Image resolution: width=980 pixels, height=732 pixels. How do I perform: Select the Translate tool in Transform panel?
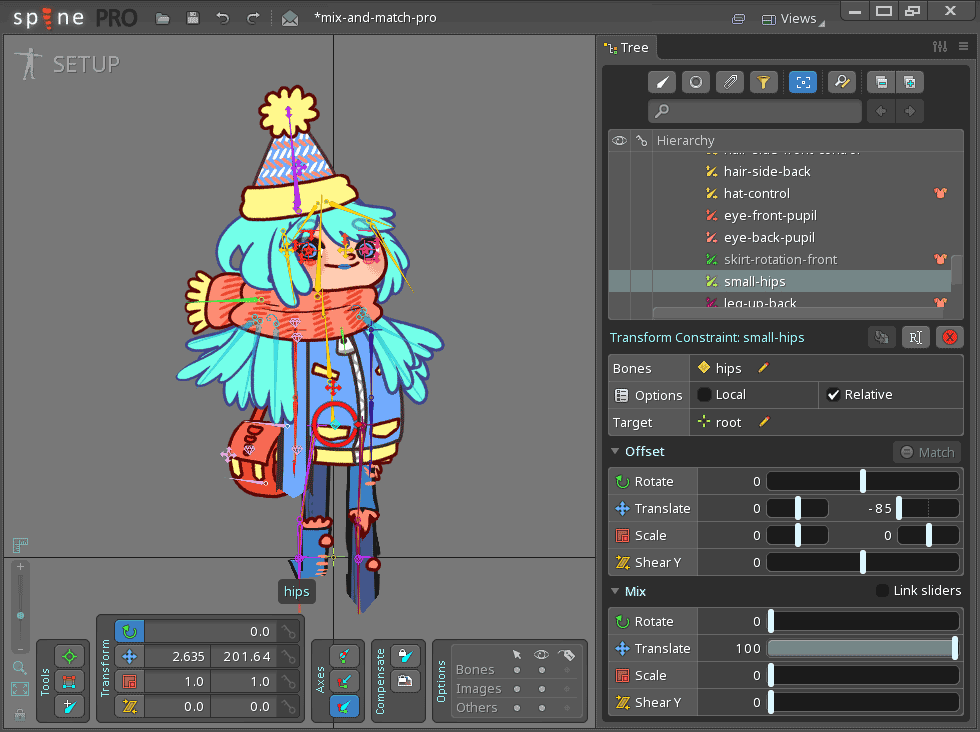point(129,657)
